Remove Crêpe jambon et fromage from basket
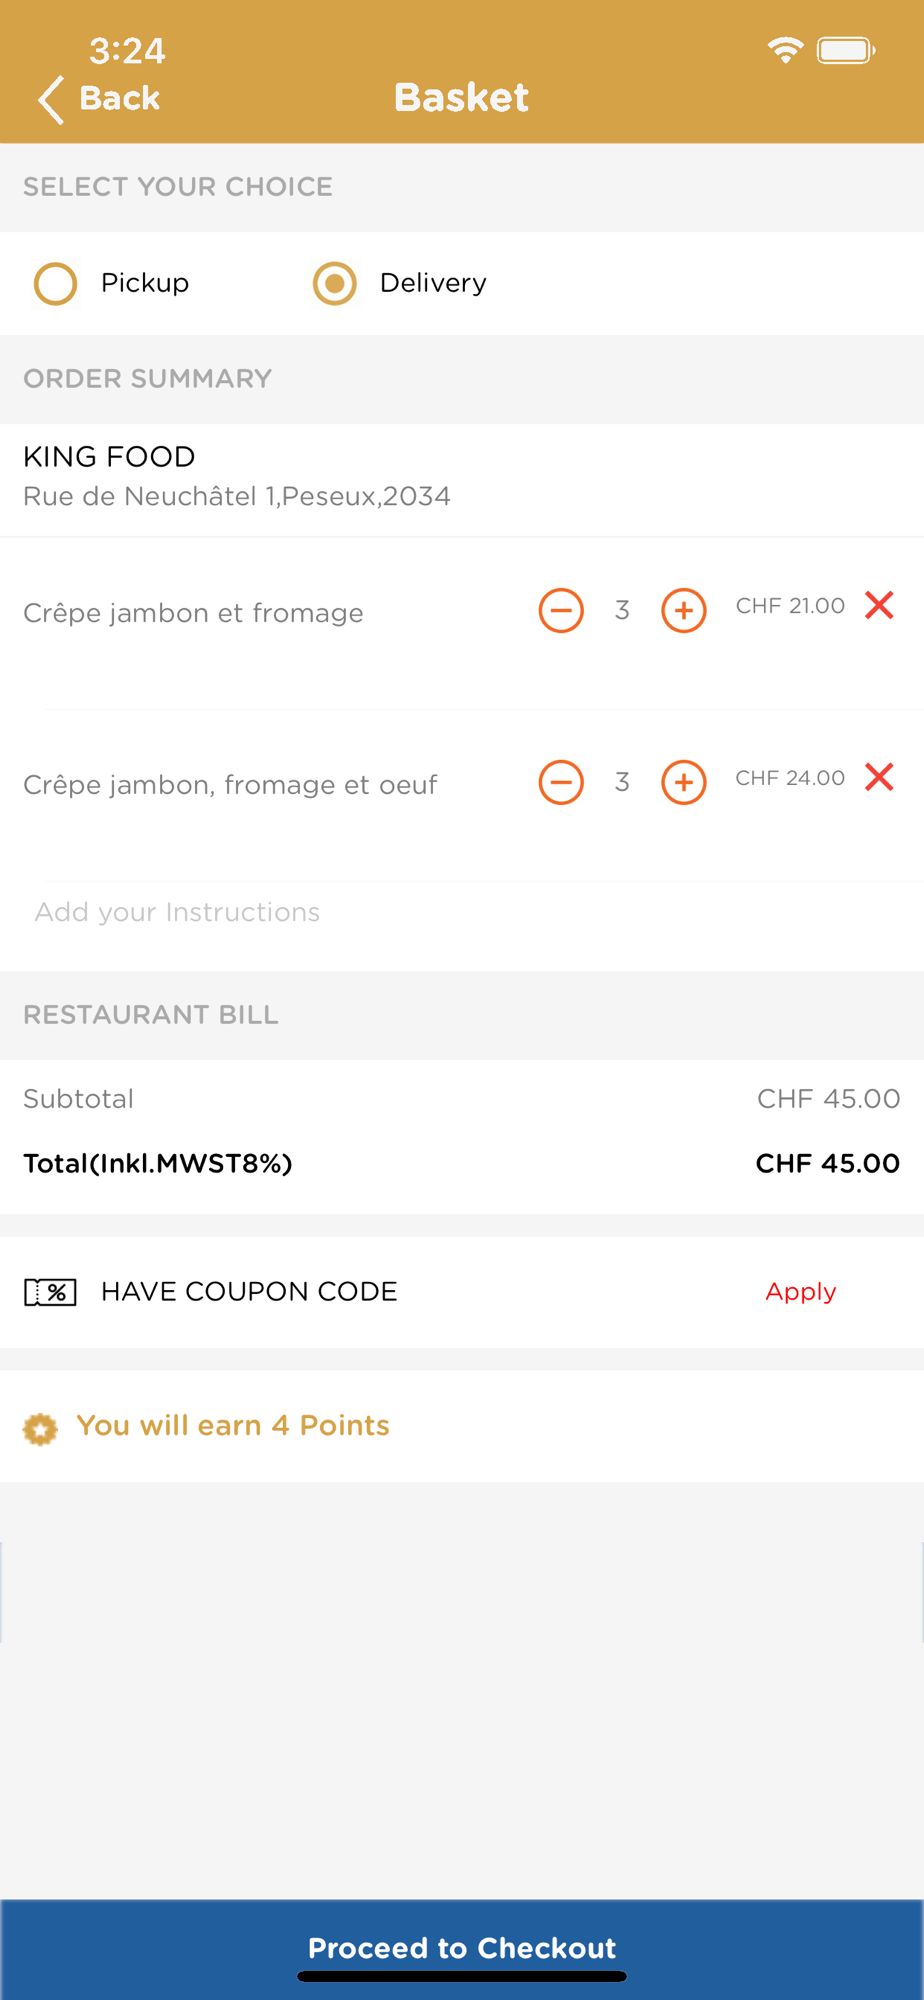 pos(879,605)
